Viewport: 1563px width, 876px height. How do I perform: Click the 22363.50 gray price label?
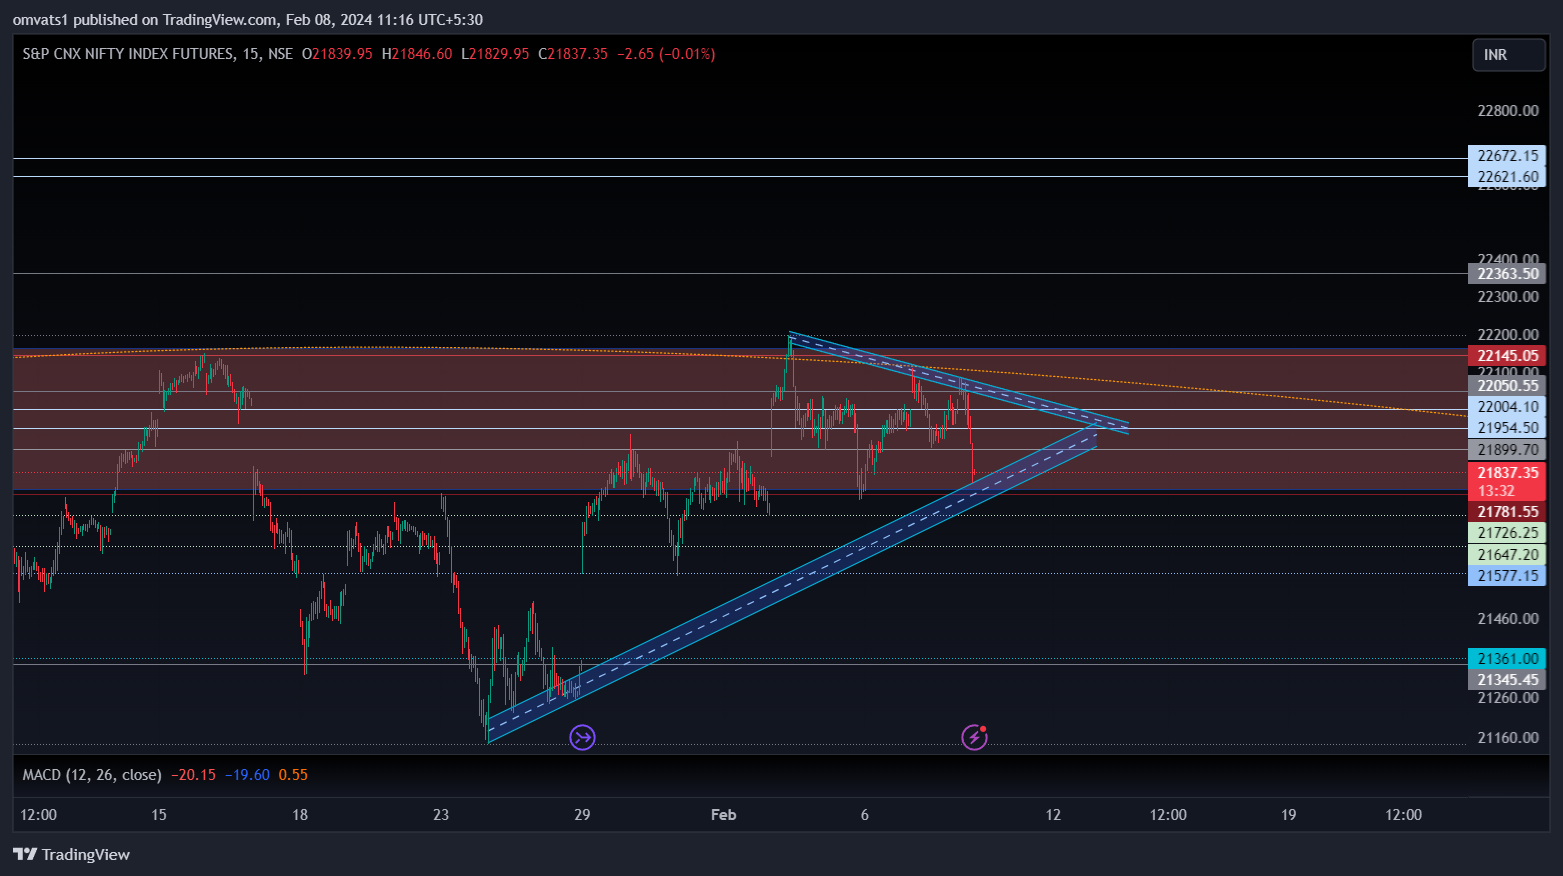tap(1507, 274)
